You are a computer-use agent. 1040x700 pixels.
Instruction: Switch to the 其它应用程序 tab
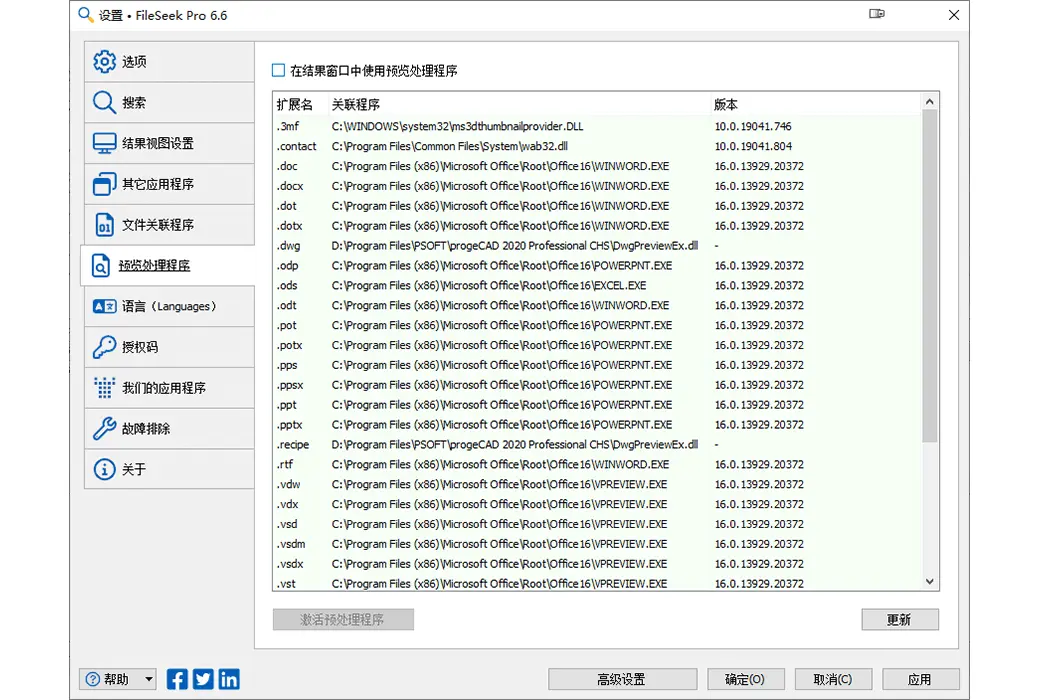pyautogui.click(x=169, y=184)
